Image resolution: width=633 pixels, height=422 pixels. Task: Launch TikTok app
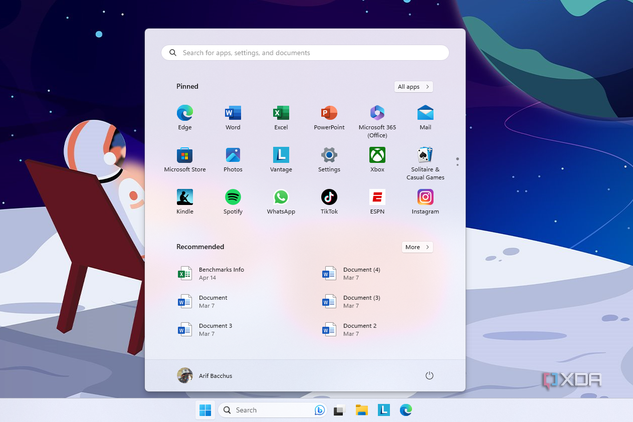(x=329, y=202)
